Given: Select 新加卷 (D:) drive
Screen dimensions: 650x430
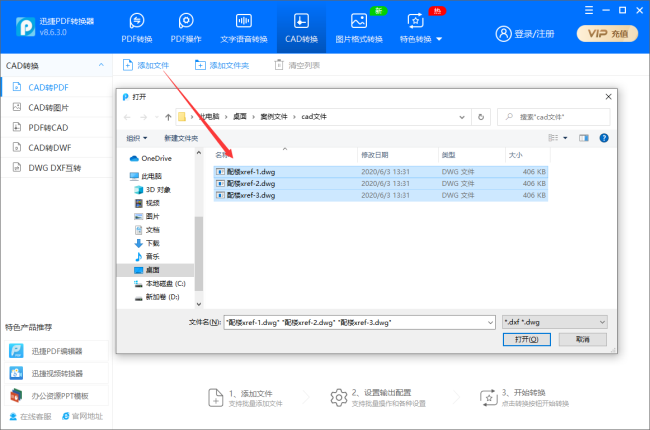Looking at the screenshot, I should (x=157, y=297).
